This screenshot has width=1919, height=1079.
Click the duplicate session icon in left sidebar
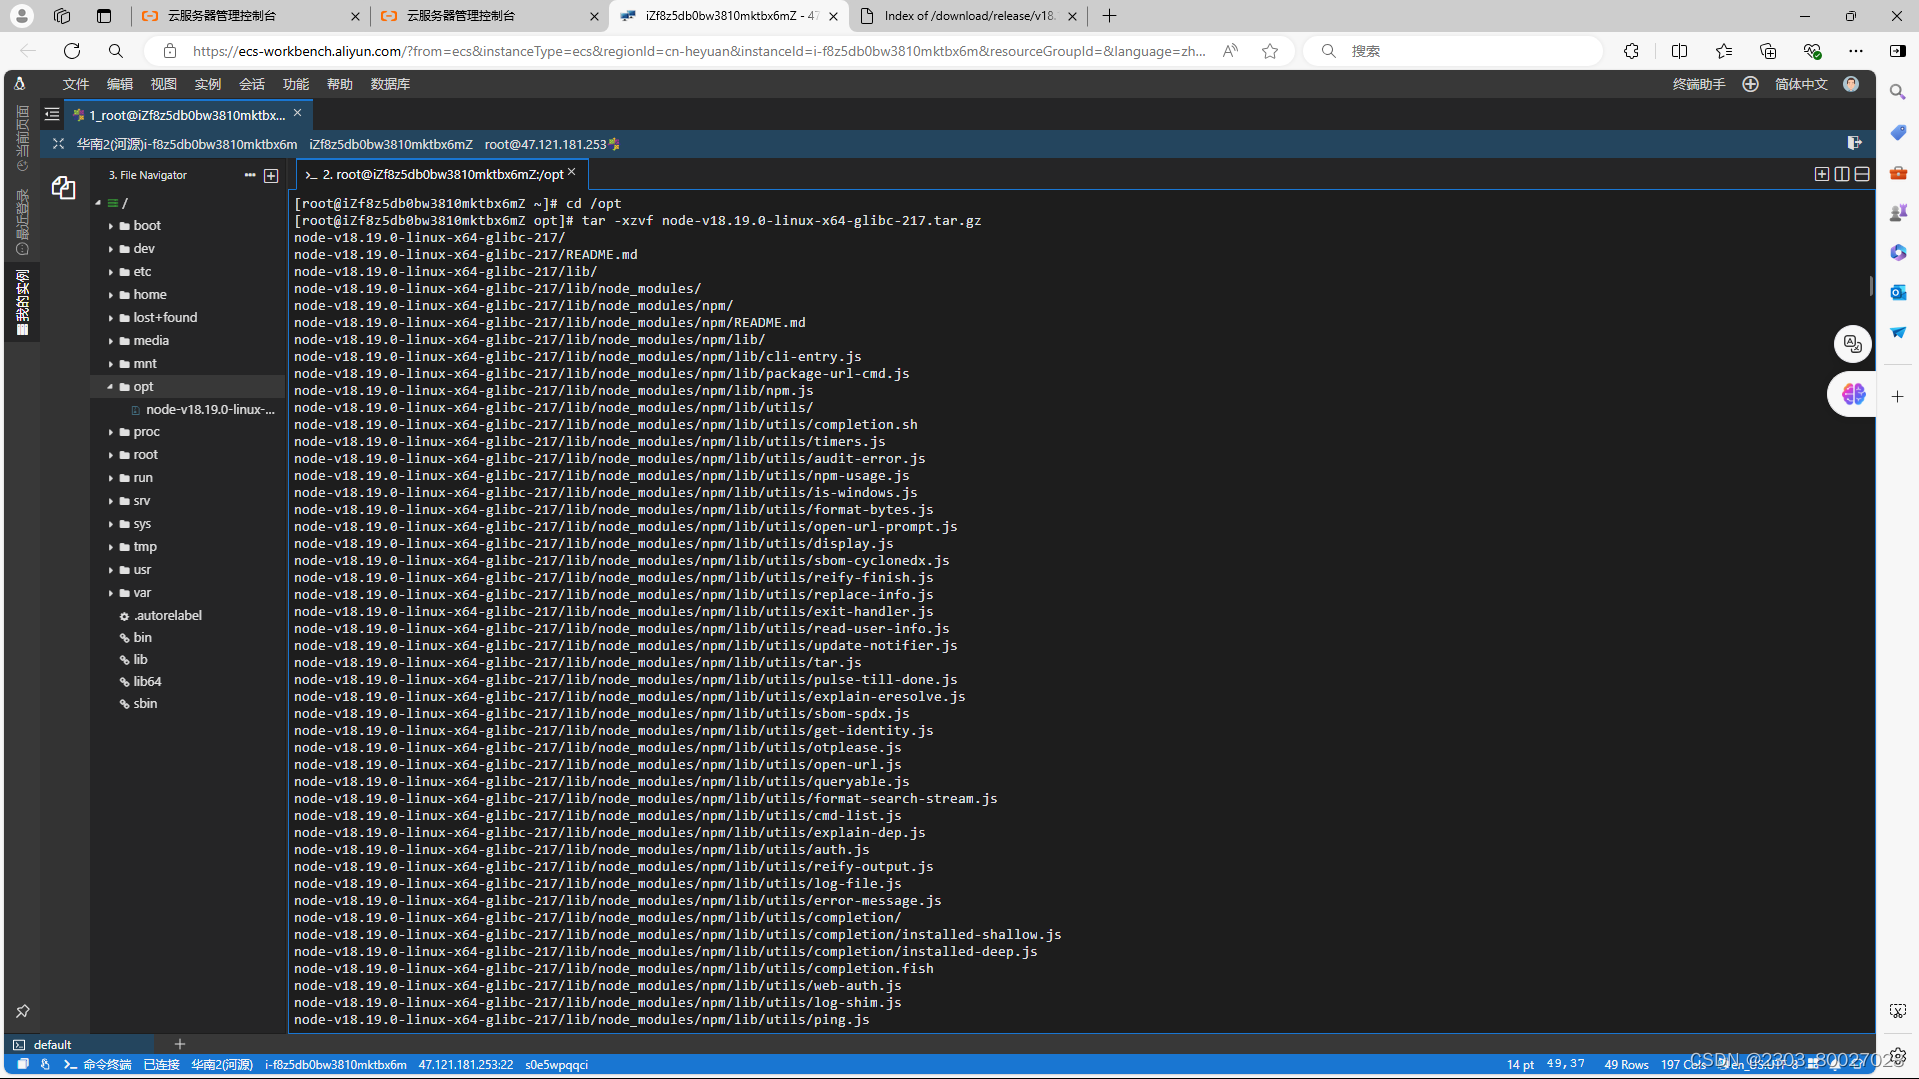click(64, 188)
